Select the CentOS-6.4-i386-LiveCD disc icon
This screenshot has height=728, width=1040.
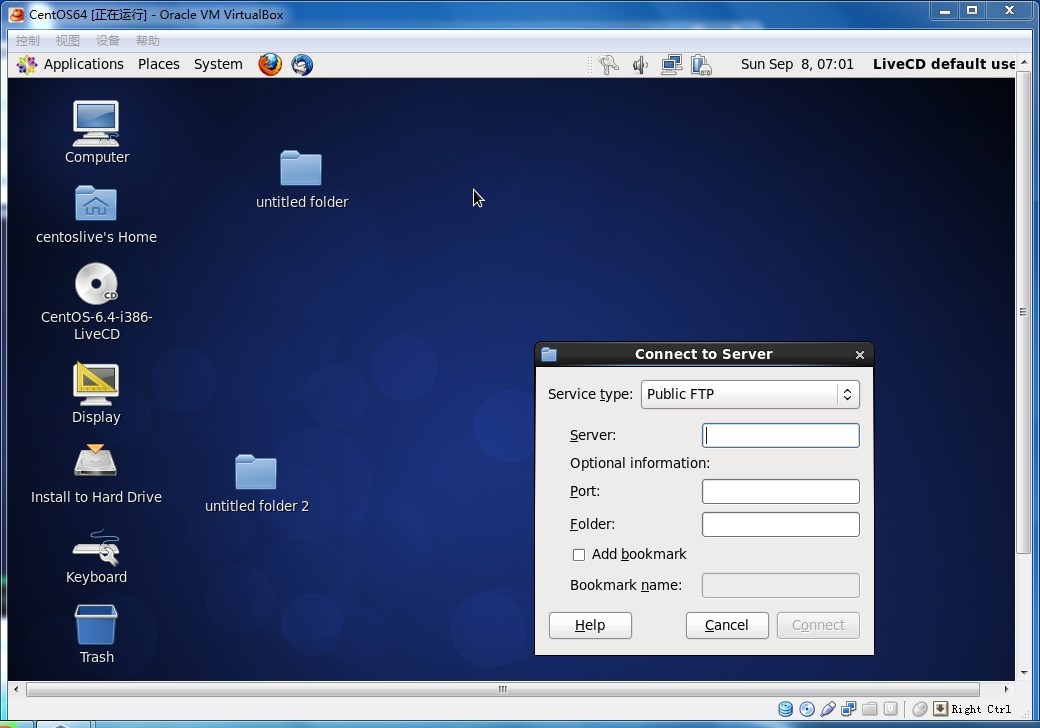(96, 284)
